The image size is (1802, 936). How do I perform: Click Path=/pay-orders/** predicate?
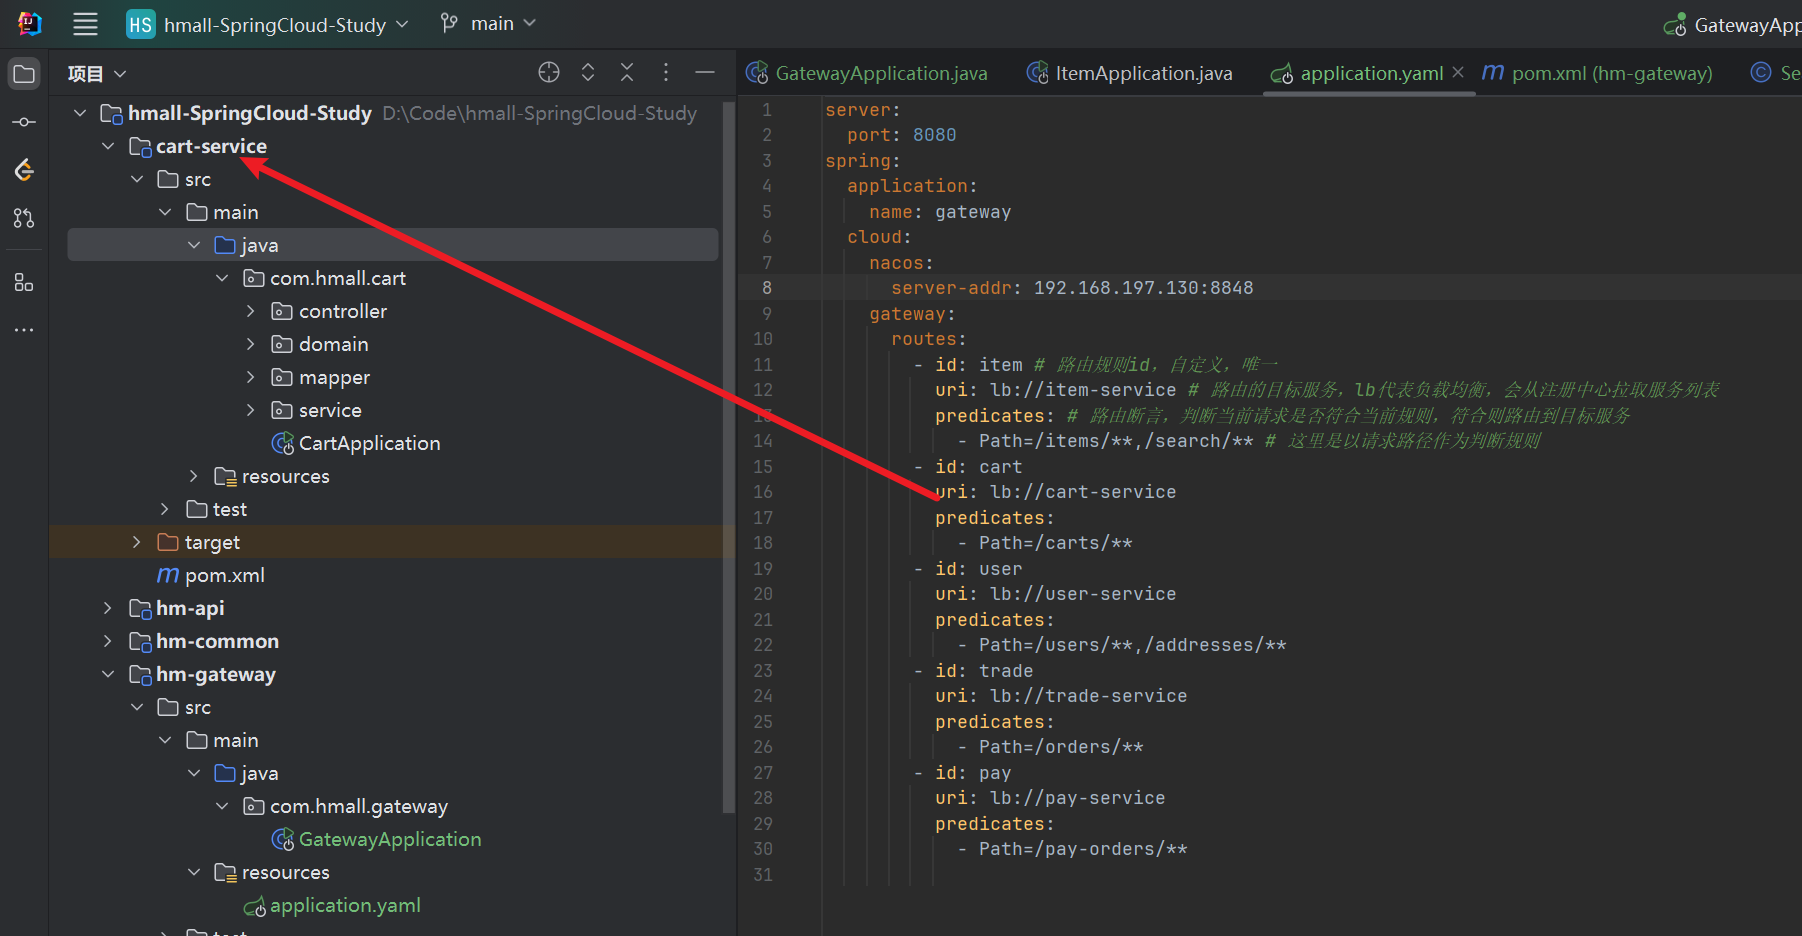[x=1083, y=849]
